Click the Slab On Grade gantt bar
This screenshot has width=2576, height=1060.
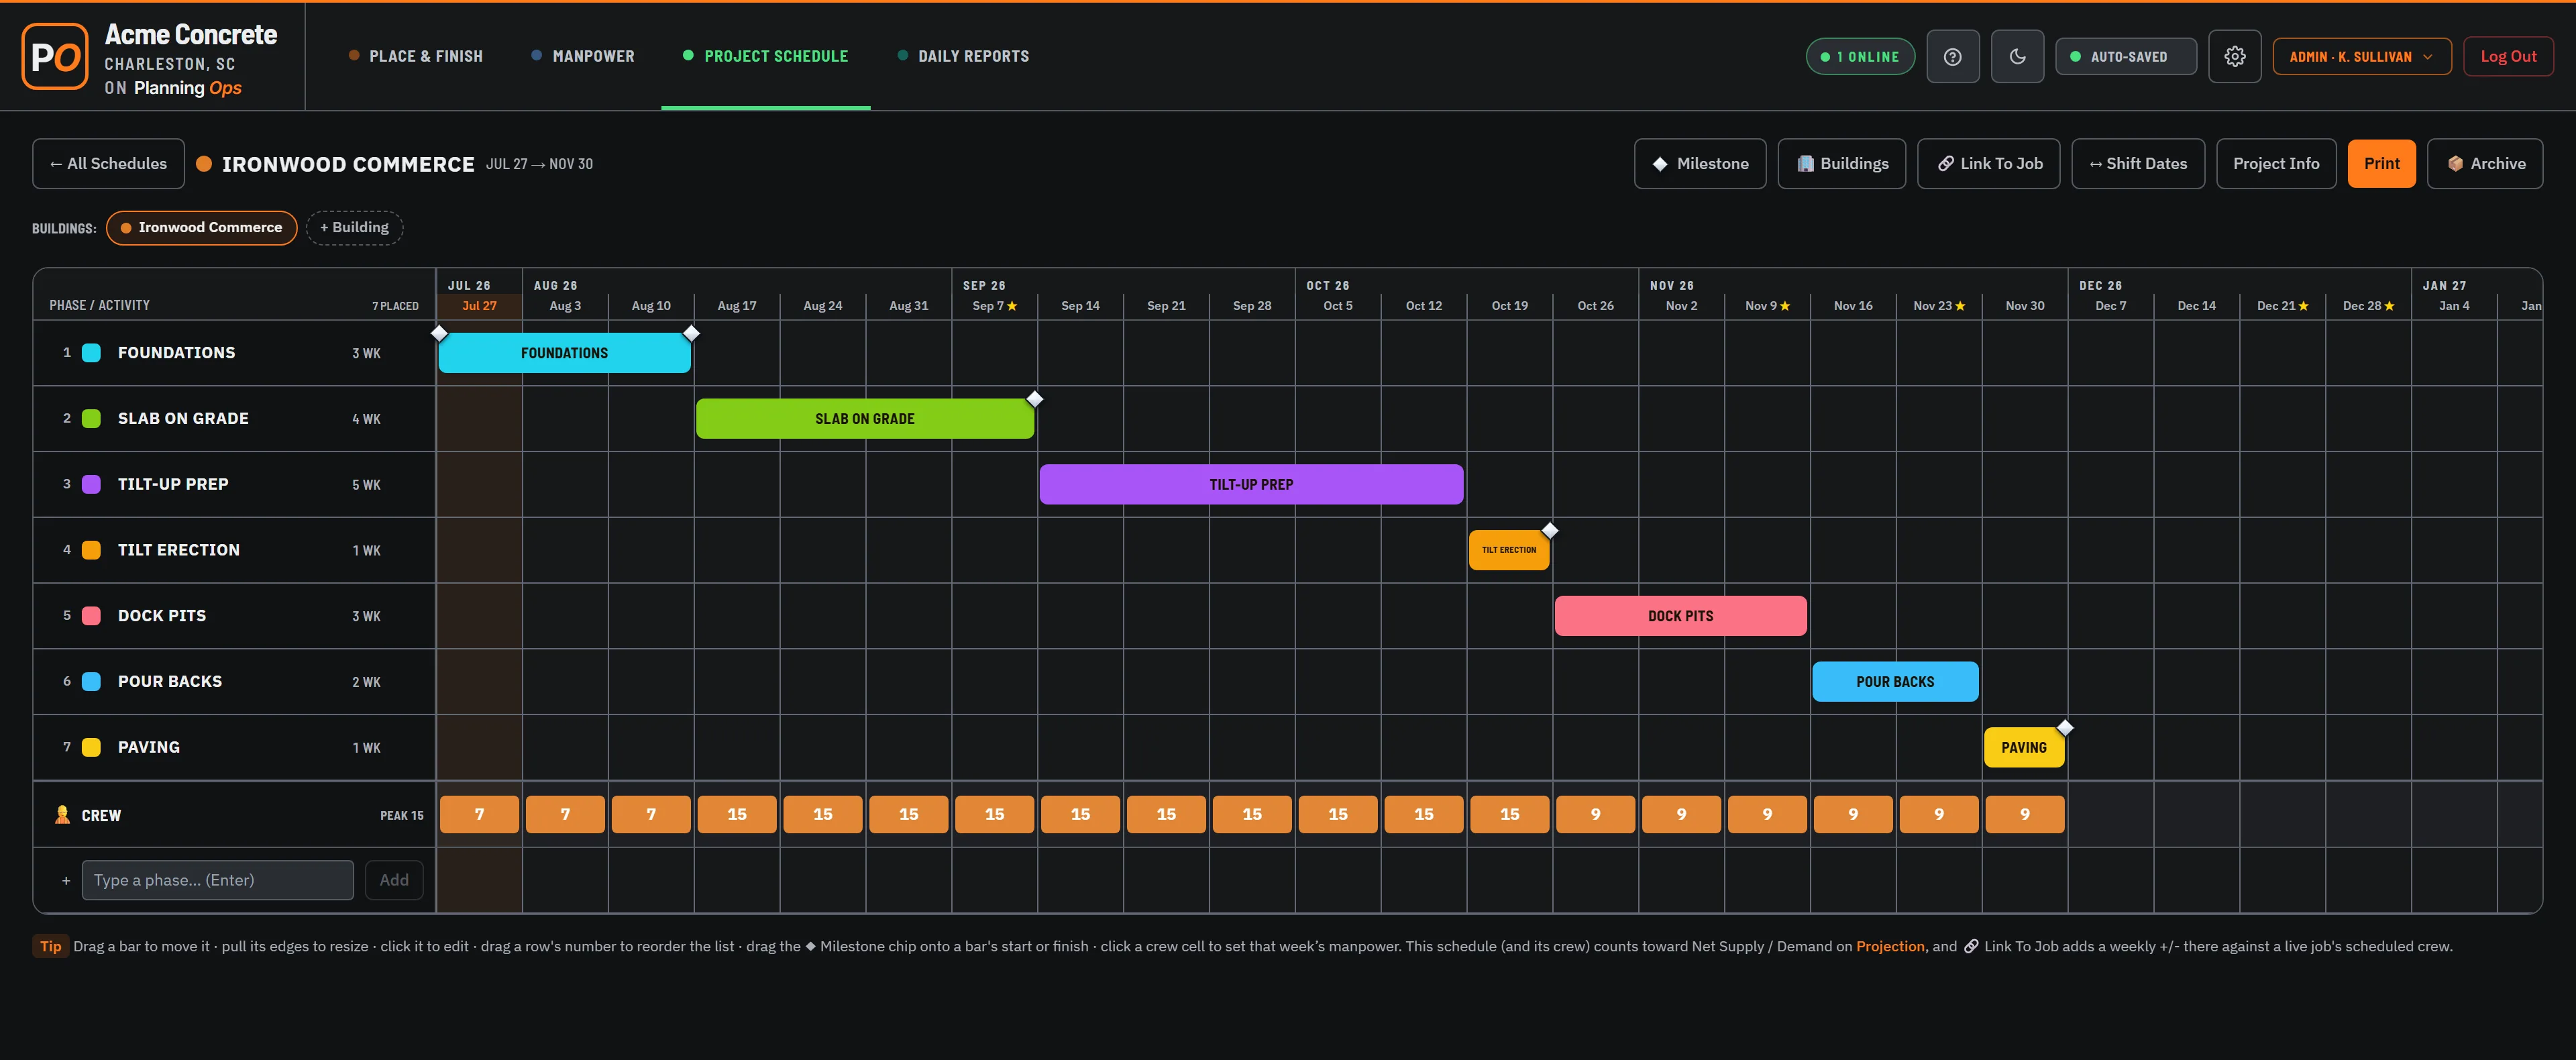865,419
